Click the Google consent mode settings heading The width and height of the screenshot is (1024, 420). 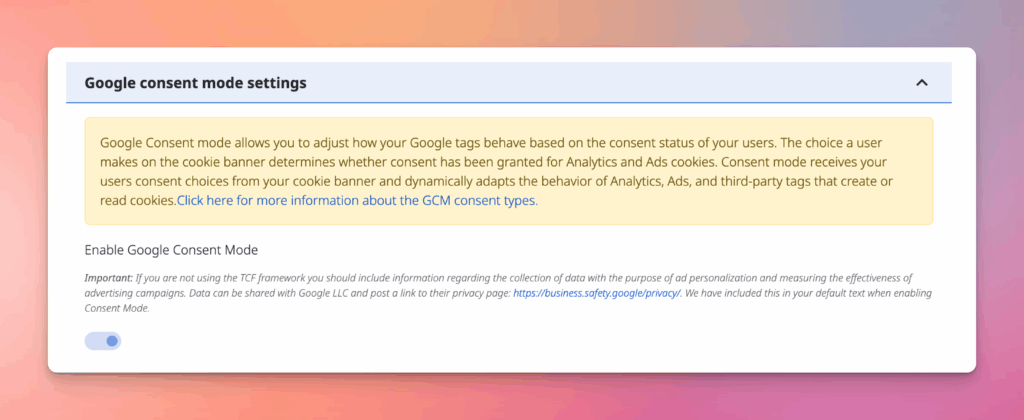click(x=195, y=83)
